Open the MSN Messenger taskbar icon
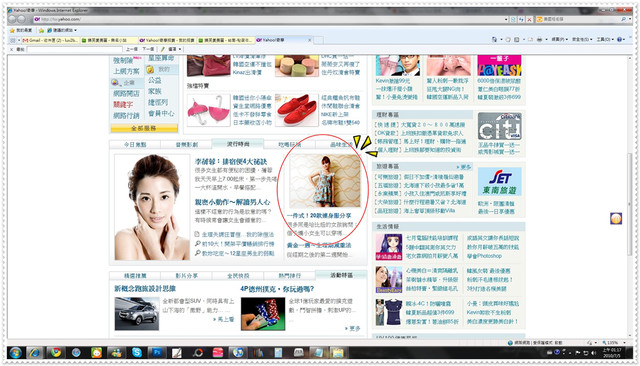640x366 pixels. 116,353
